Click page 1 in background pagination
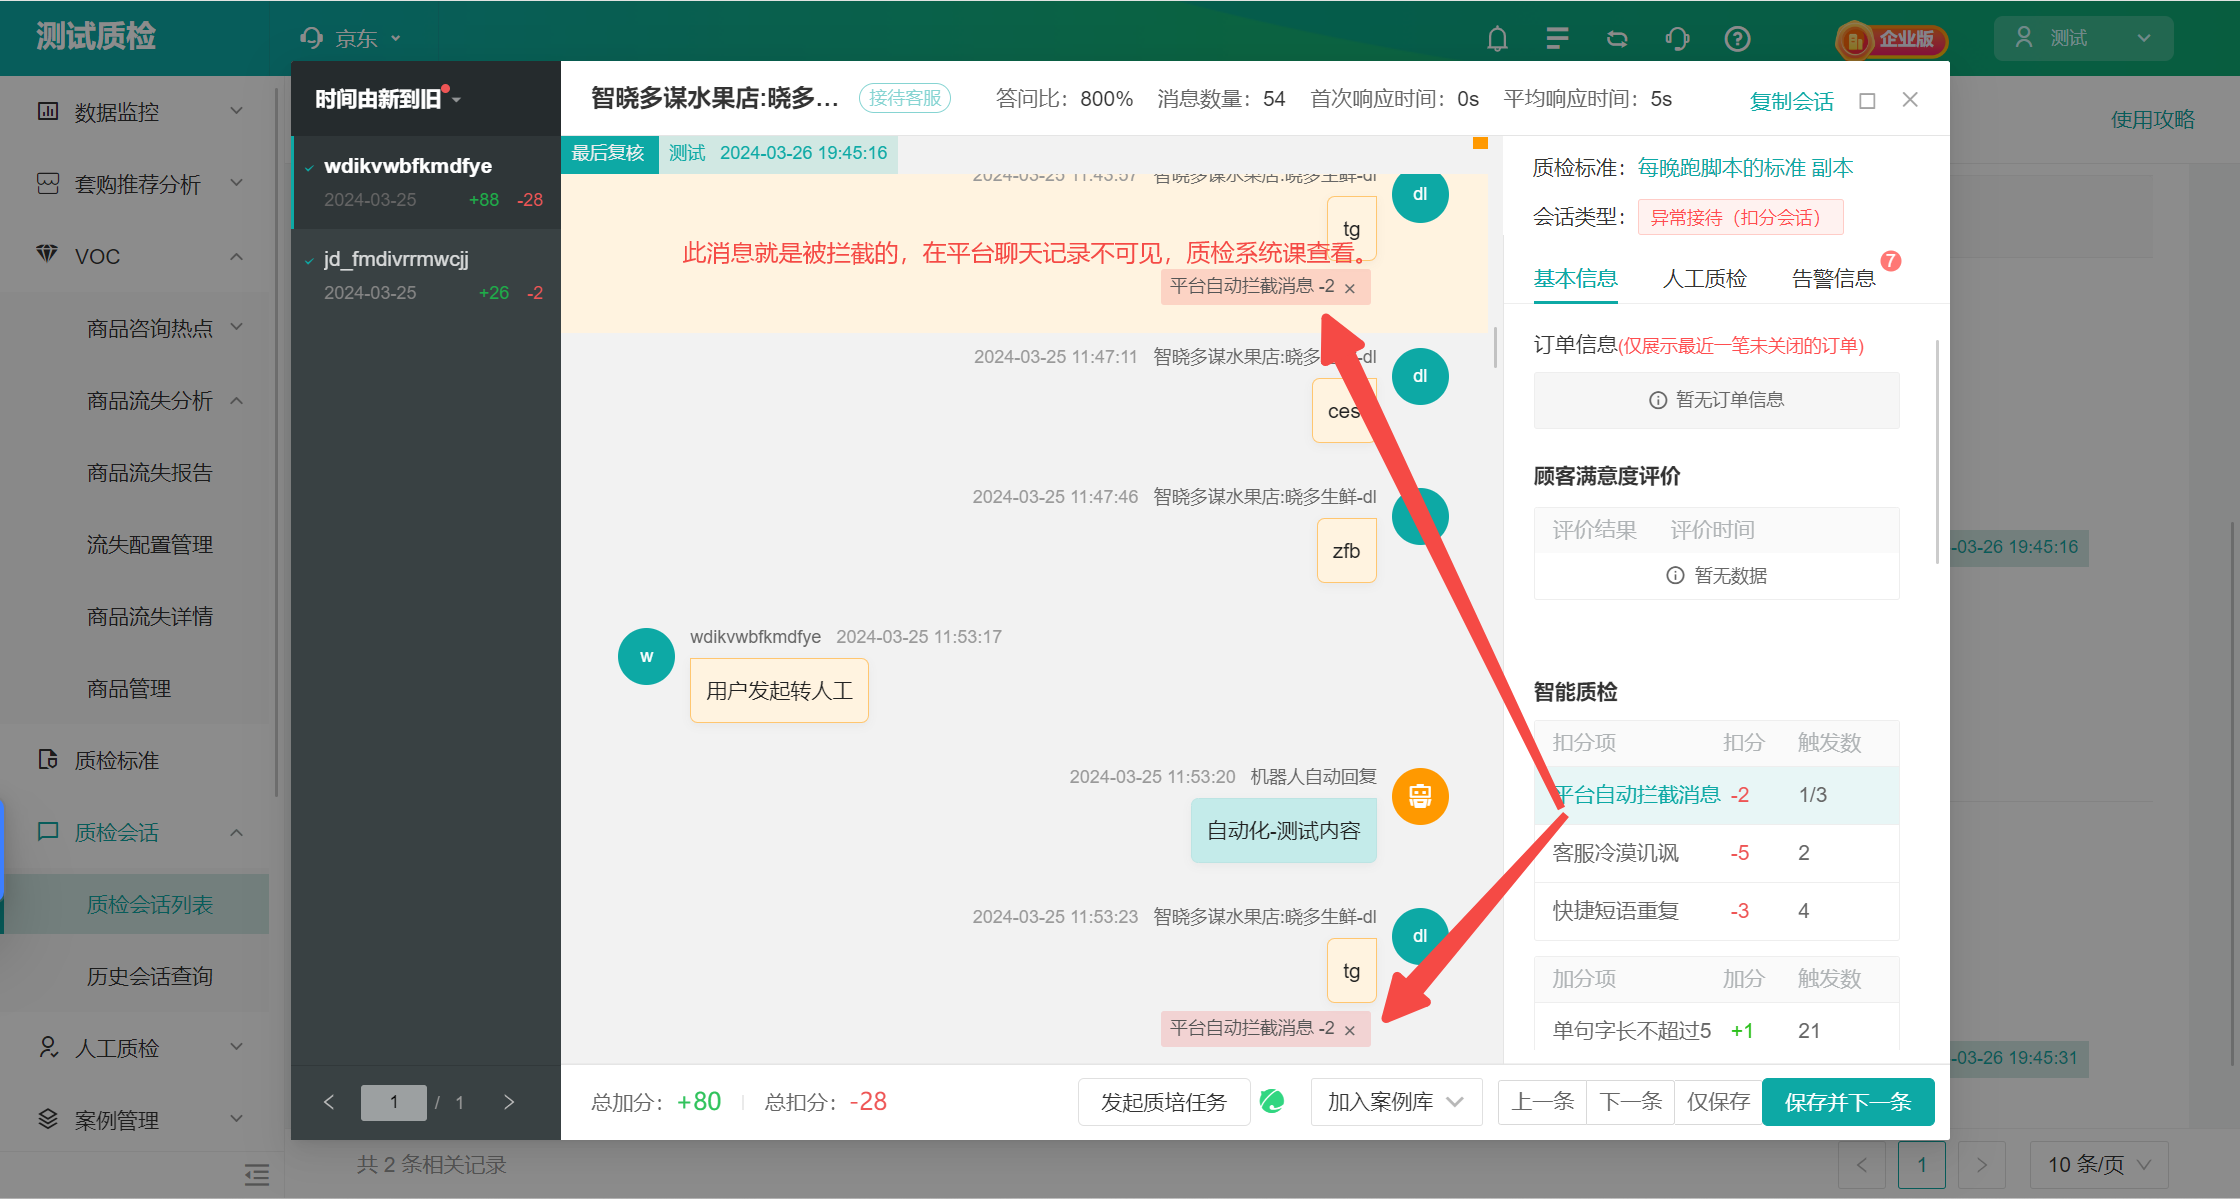Viewport: 2240px width, 1199px height. tap(1922, 1165)
